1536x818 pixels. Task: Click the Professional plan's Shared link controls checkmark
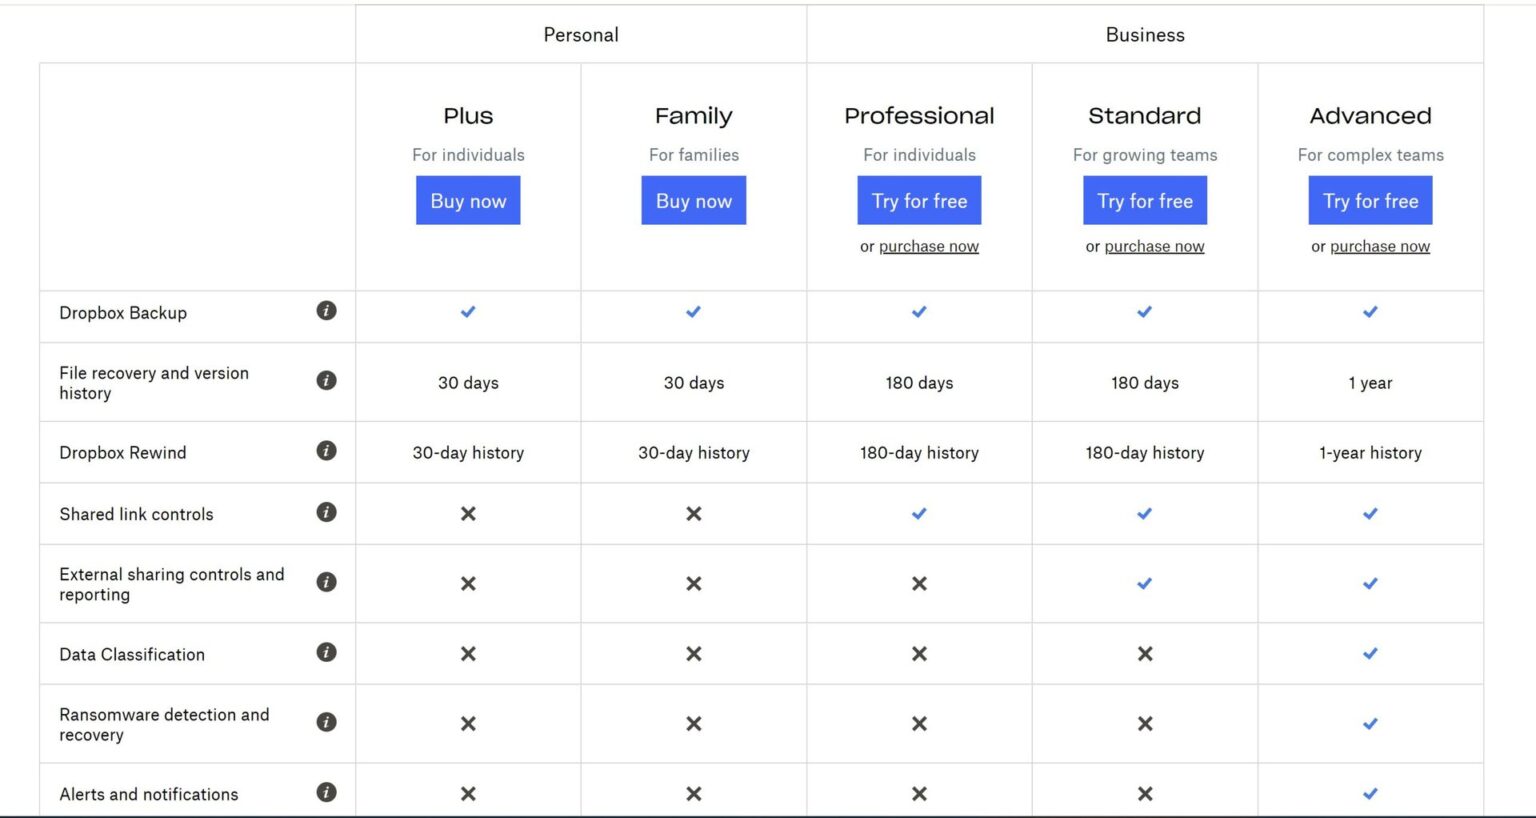pos(918,513)
